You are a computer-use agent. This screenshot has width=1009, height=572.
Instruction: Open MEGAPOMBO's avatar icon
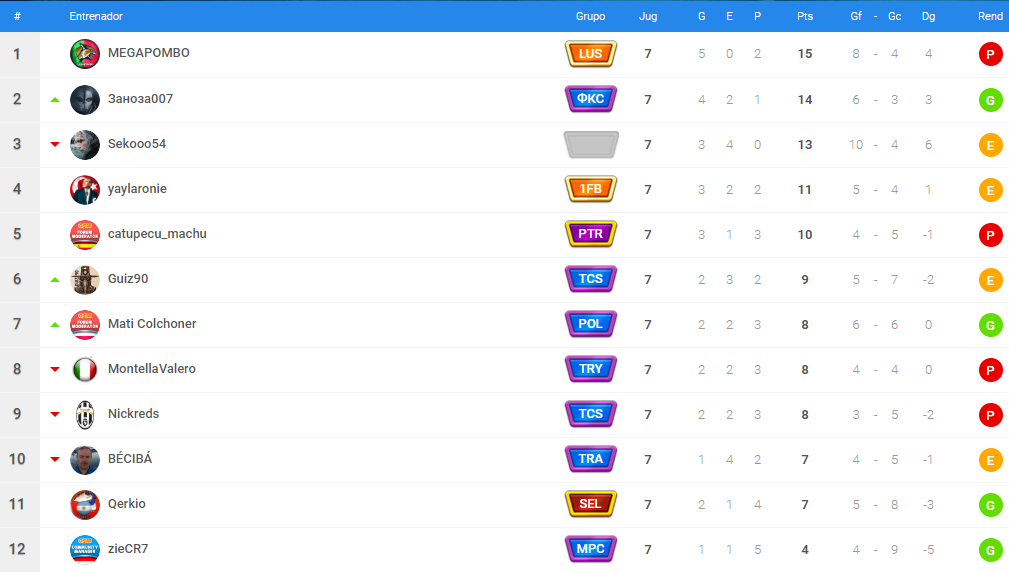pyautogui.click(x=85, y=54)
